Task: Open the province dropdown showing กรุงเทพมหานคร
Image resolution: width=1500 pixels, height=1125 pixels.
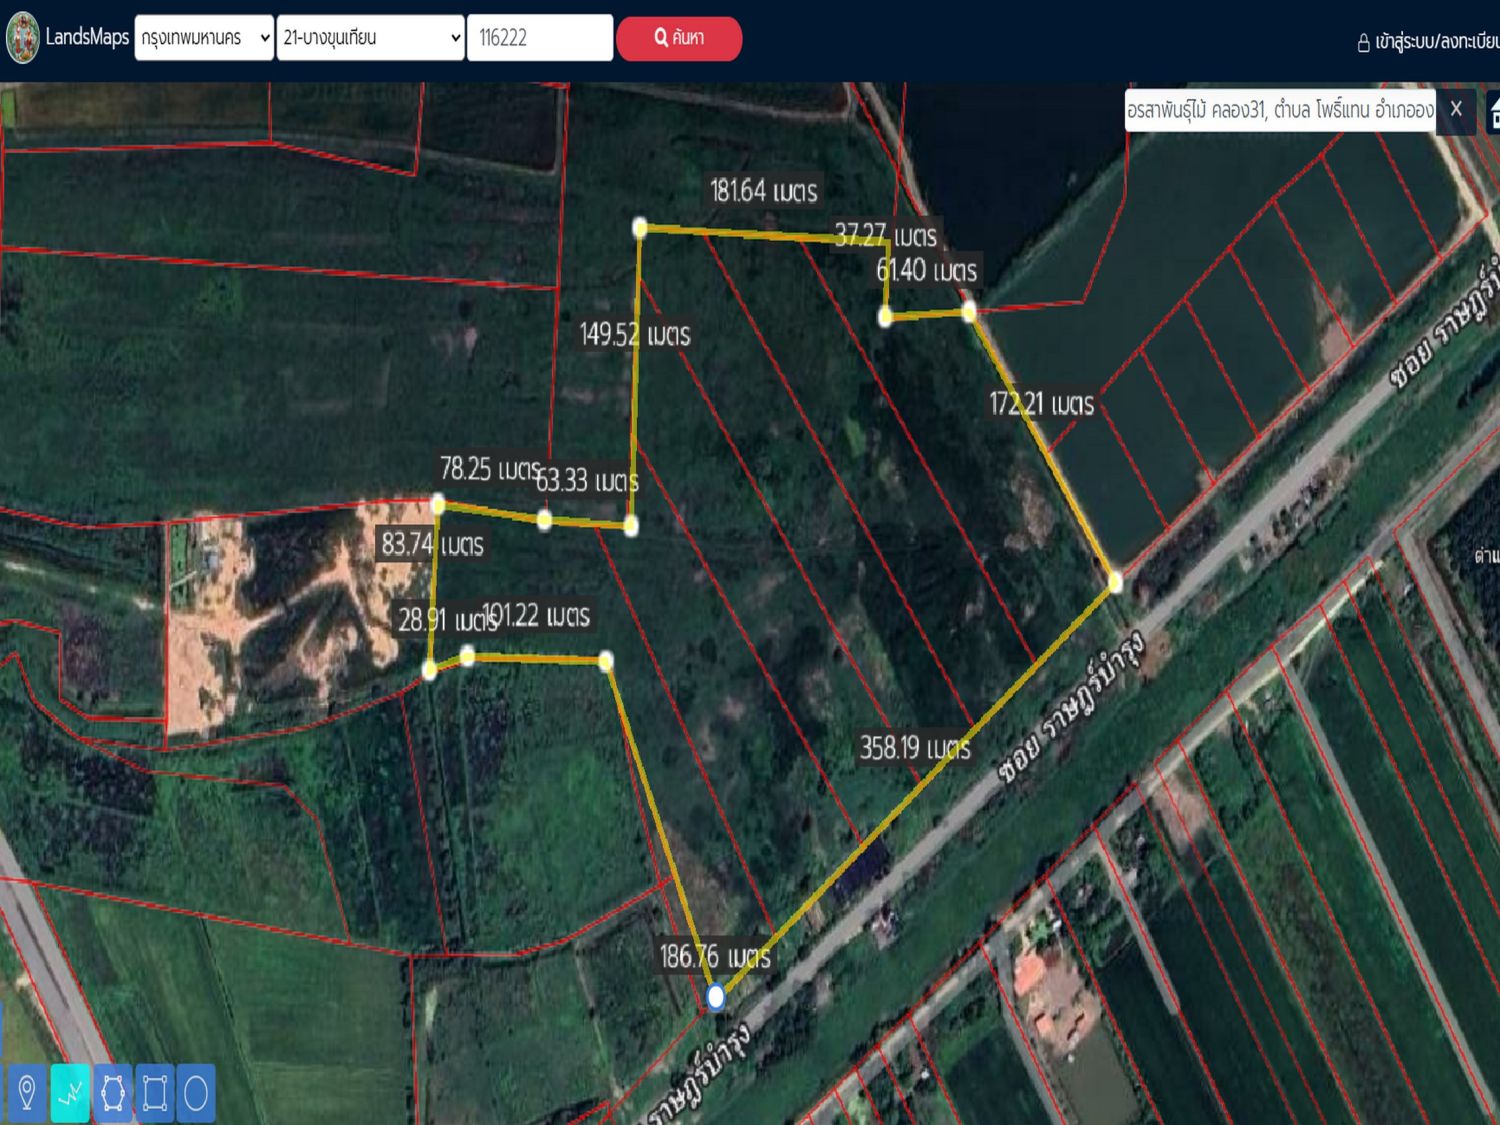Action: tap(204, 38)
